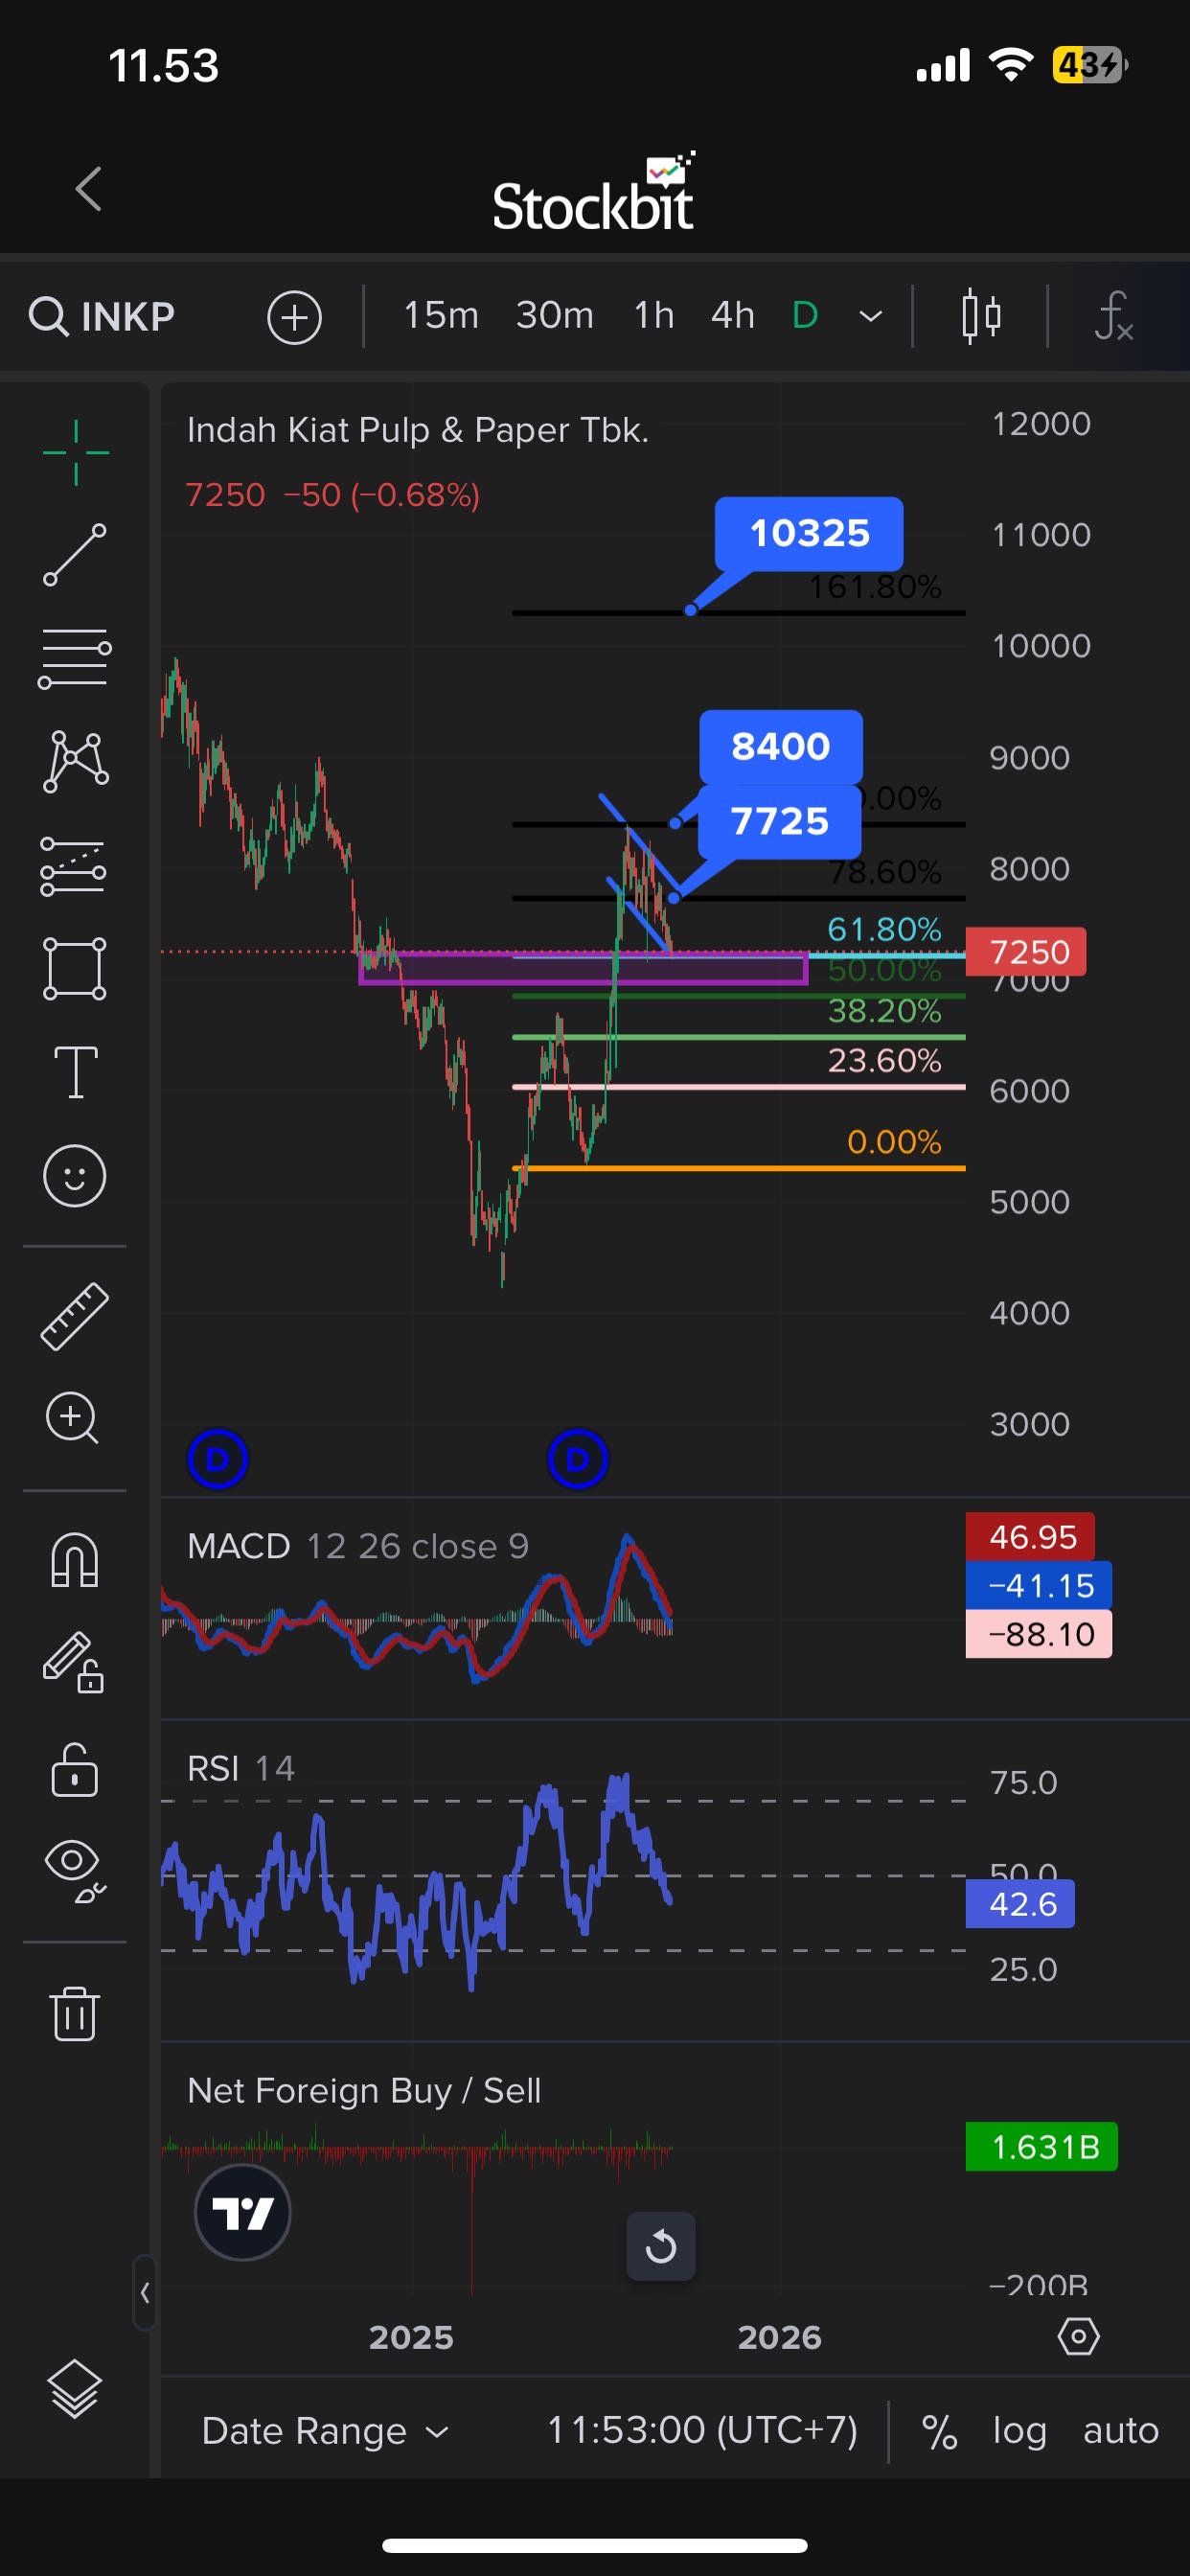Image resolution: width=1190 pixels, height=2576 pixels.
Task: Open the candlestick chart style selector
Action: (981, 317)
